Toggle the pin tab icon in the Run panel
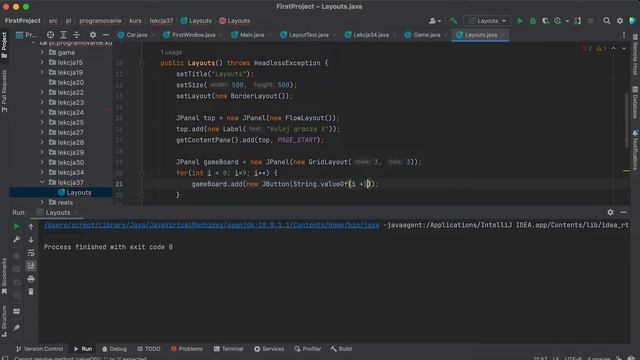 [x=16, y=328]
